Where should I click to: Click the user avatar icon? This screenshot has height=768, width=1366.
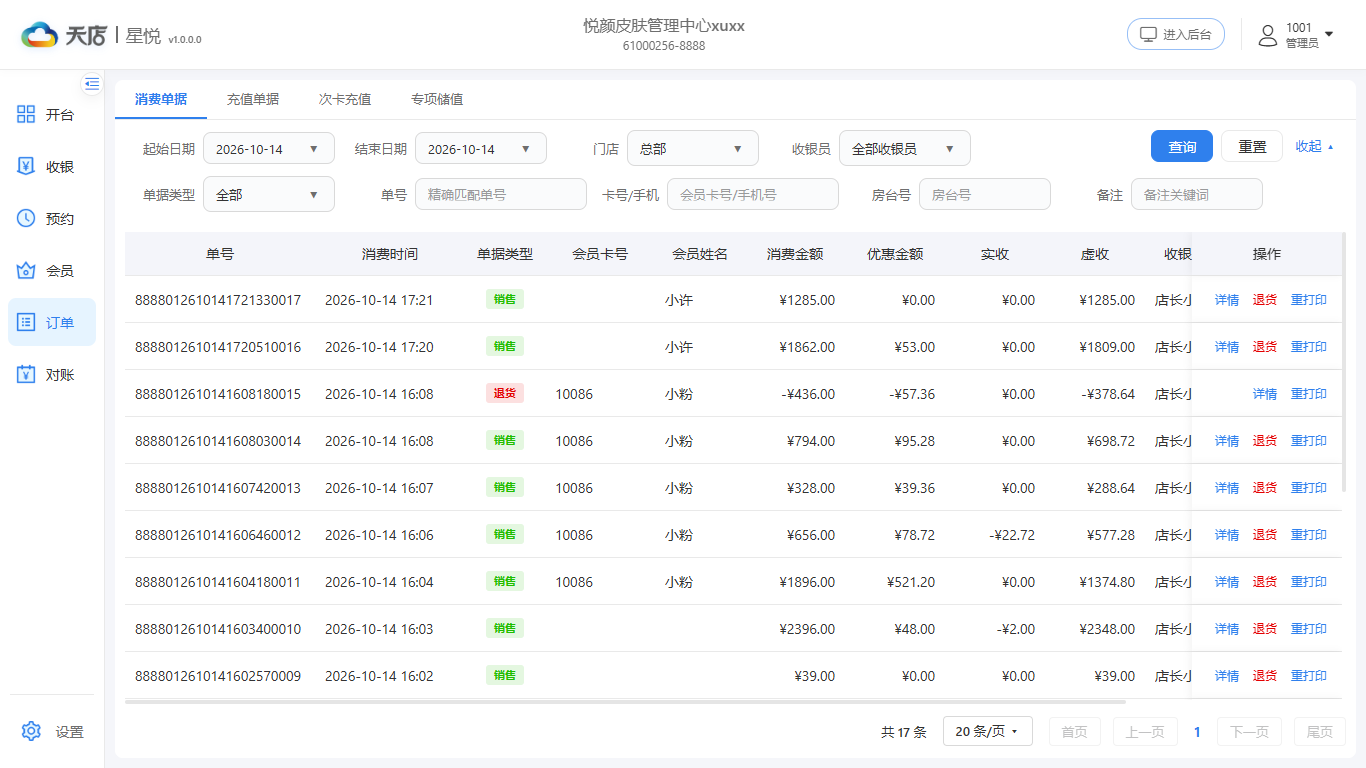coord(1268,36)
